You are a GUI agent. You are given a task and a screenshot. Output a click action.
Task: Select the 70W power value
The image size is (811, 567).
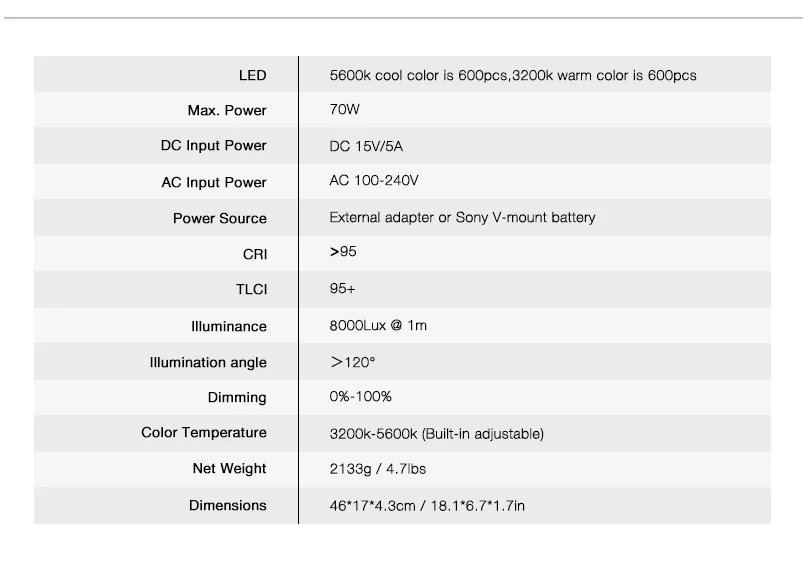(344, 110)
